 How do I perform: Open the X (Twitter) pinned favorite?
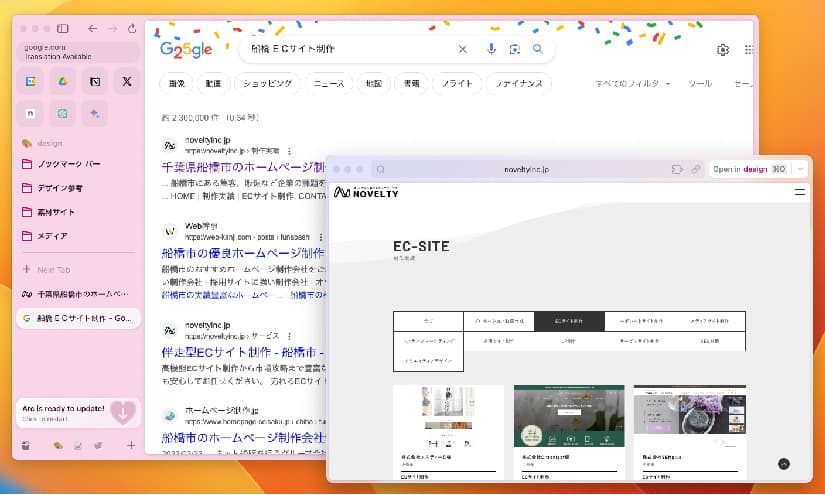(x=126, y=80)
